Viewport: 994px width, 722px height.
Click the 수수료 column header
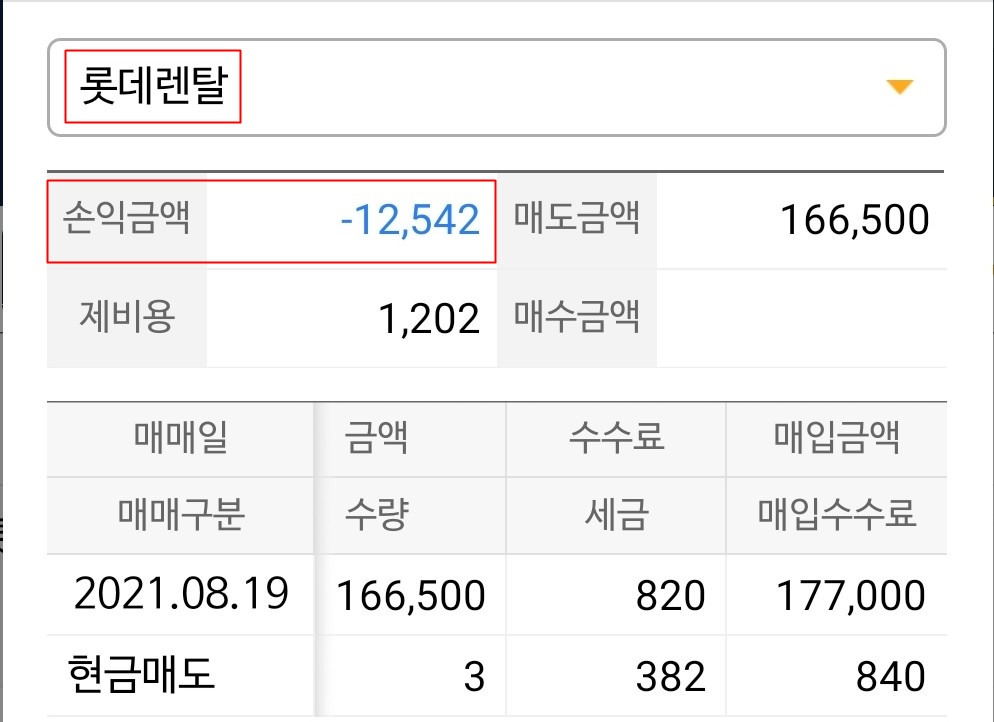(x=616, y=437)
